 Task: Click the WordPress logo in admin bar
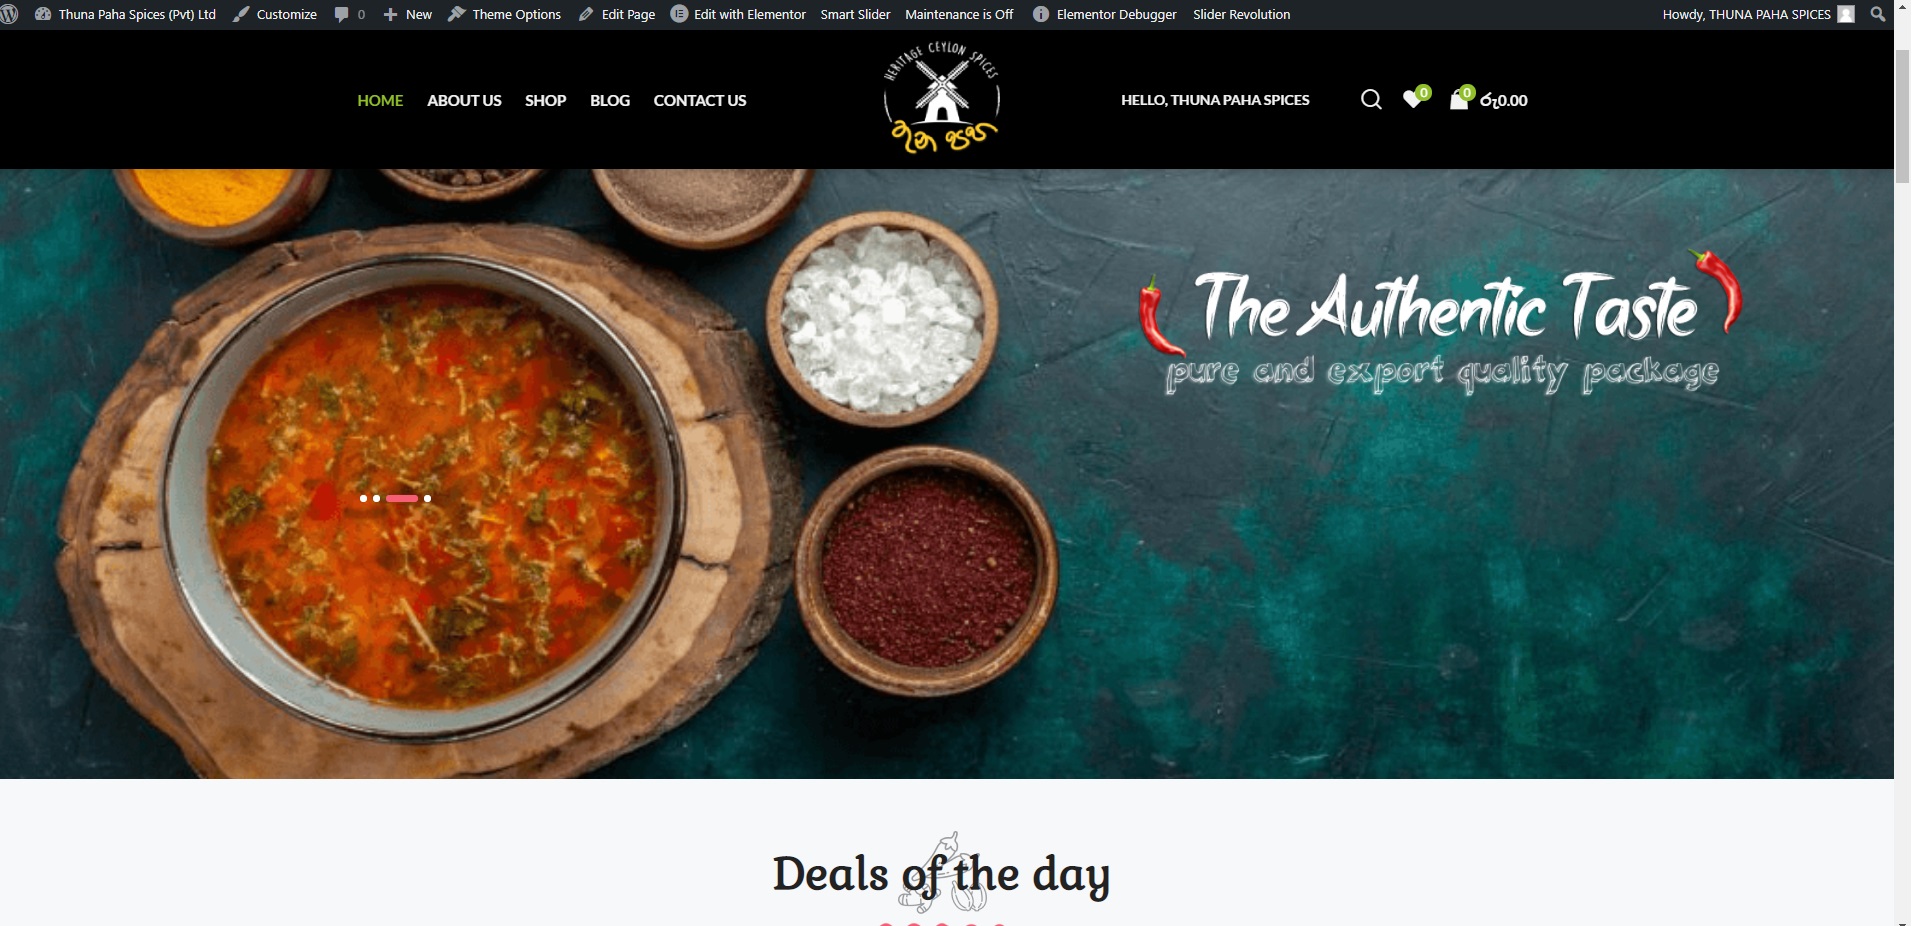point(9,14)
